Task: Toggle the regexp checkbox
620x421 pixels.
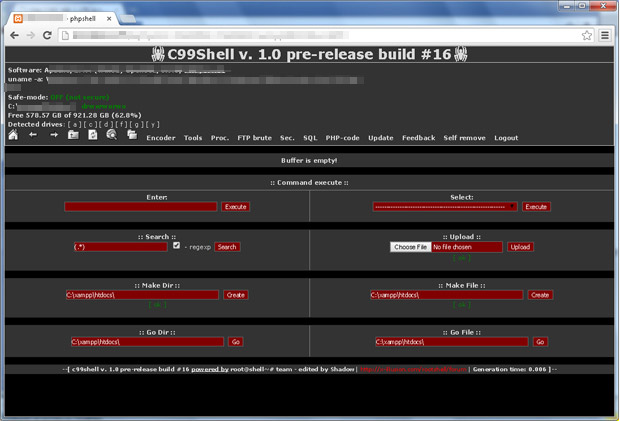Action: pyautogui.click(x=177, y=245)
